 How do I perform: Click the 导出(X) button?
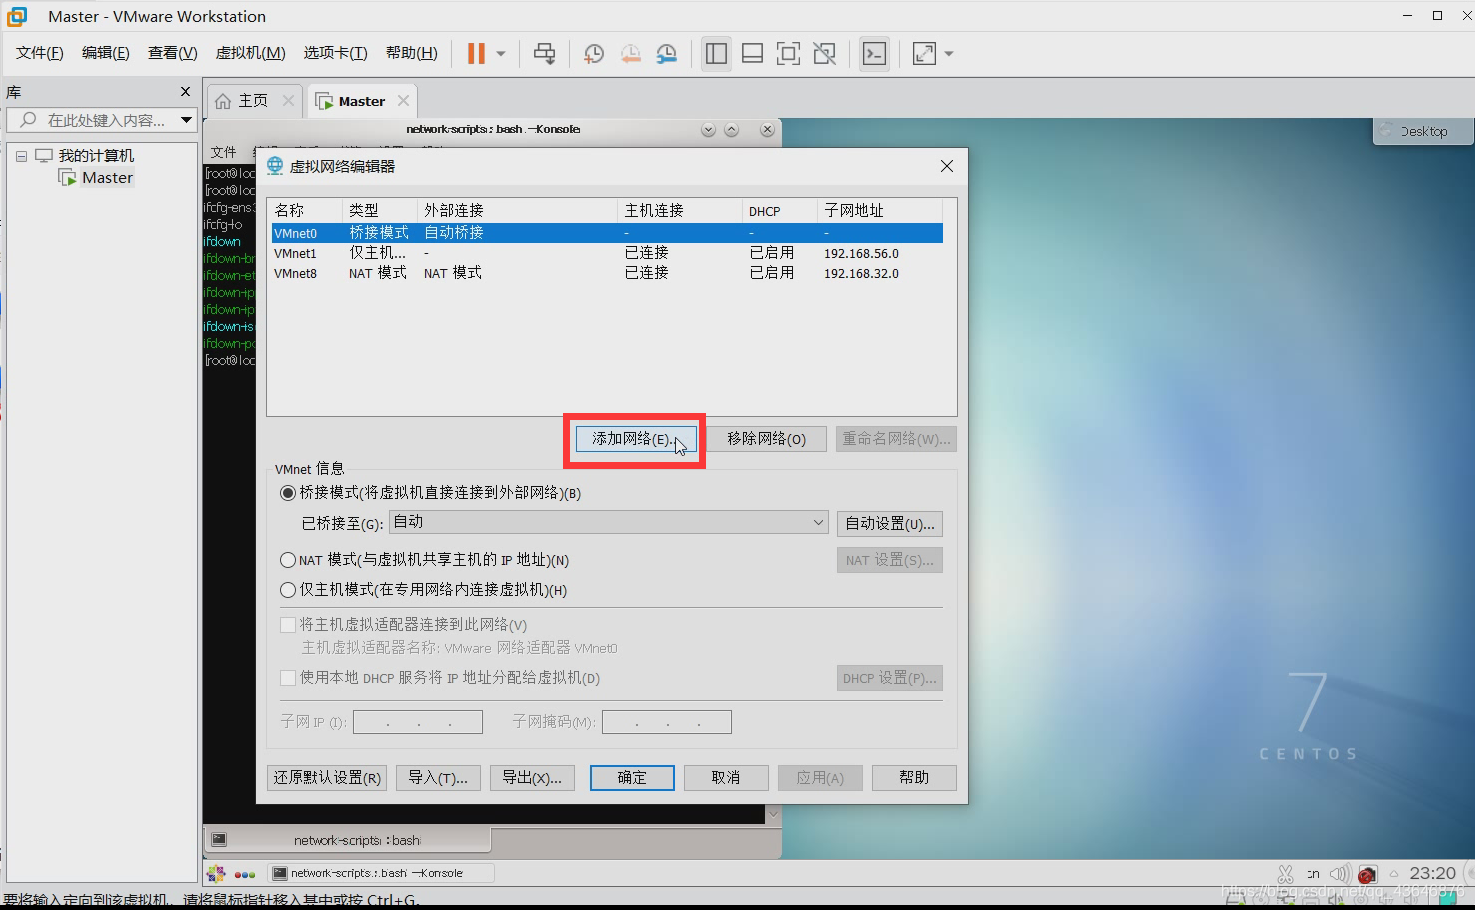[532, 778]
